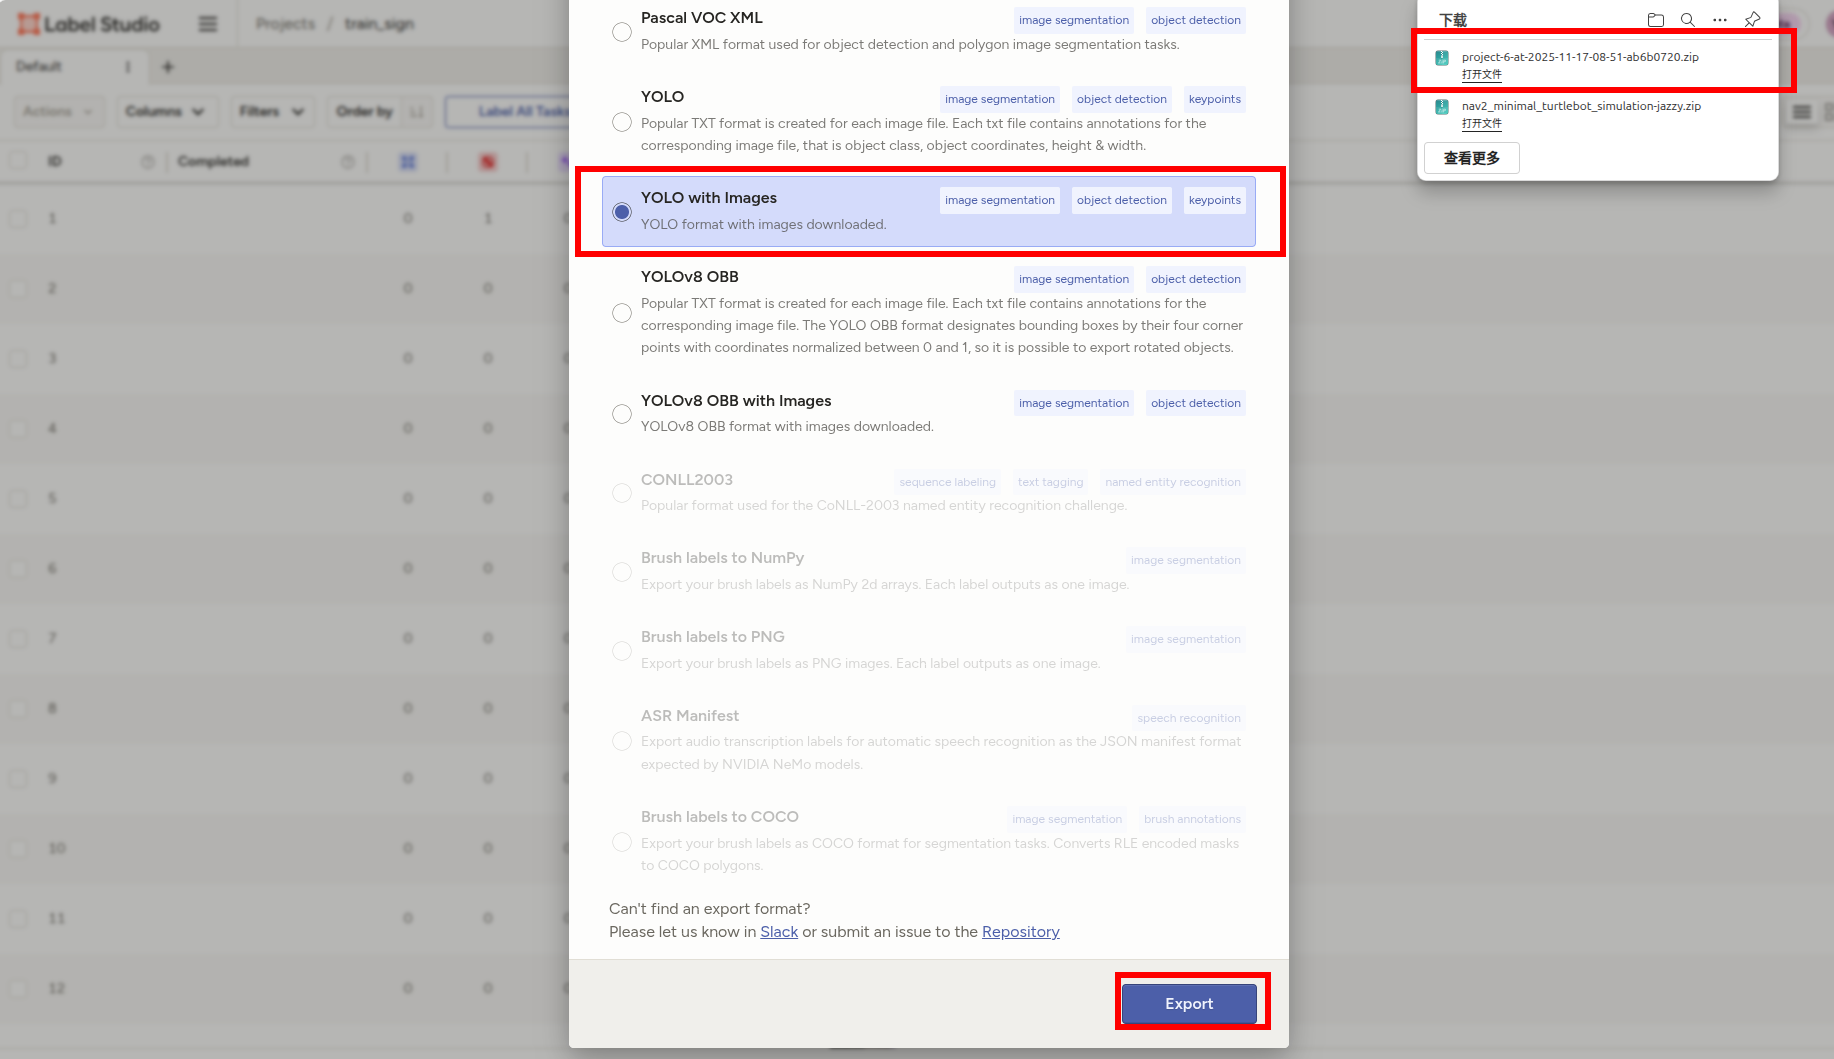Choose the Pascal VOC XML radio option
1834x1059 pixels.
(622, 32)
